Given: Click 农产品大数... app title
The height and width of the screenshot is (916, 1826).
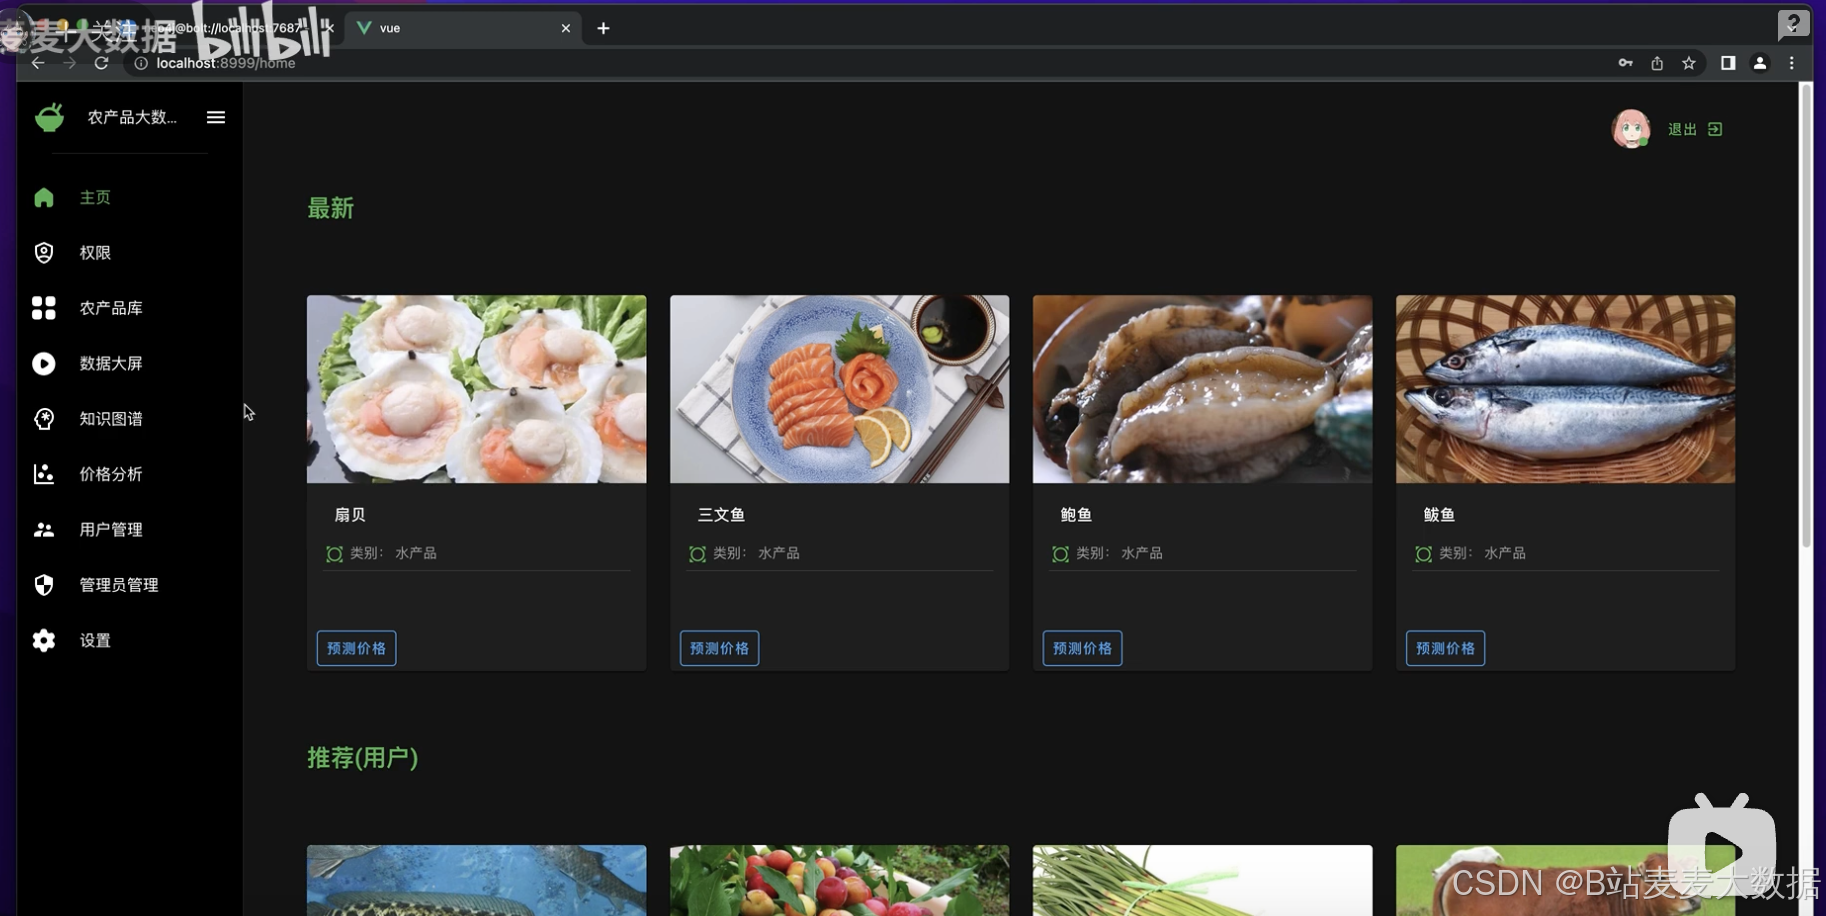Looking at the screenshot, I should 132,117.
